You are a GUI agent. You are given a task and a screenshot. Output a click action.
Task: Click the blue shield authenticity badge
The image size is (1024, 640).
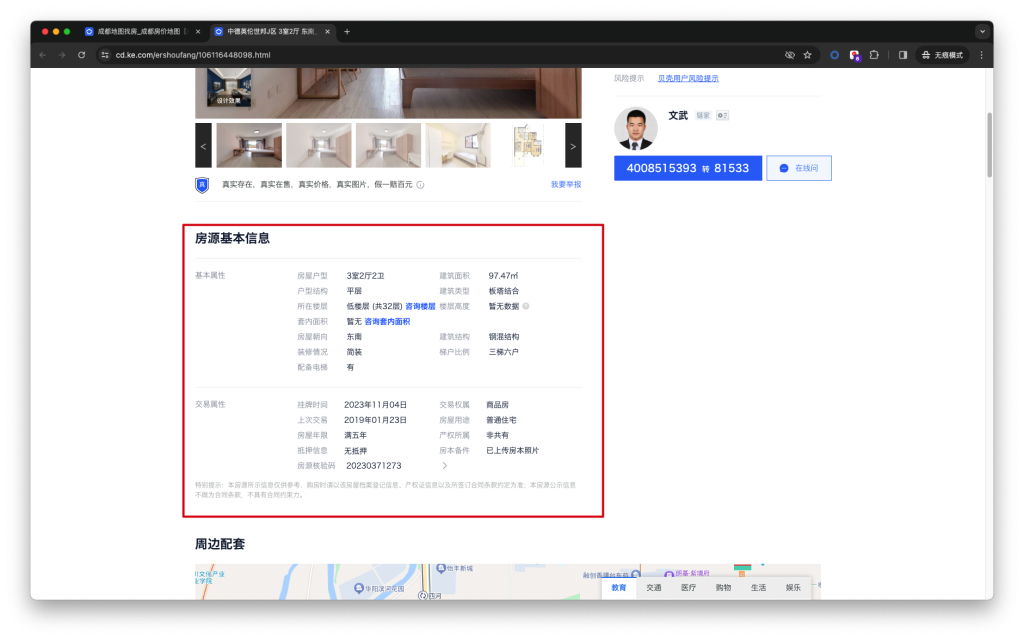click(202, 185)
